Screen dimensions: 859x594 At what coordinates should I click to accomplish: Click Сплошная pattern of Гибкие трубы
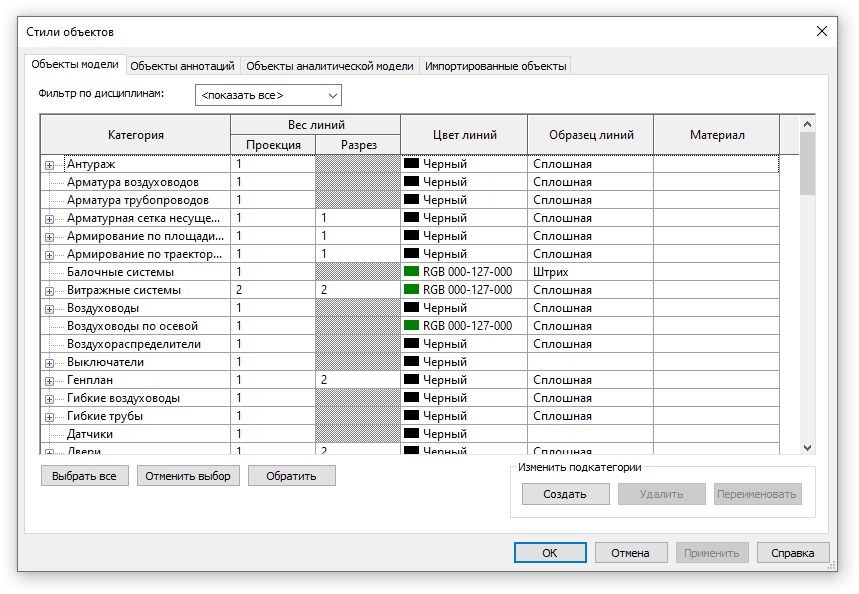point(591,416)
